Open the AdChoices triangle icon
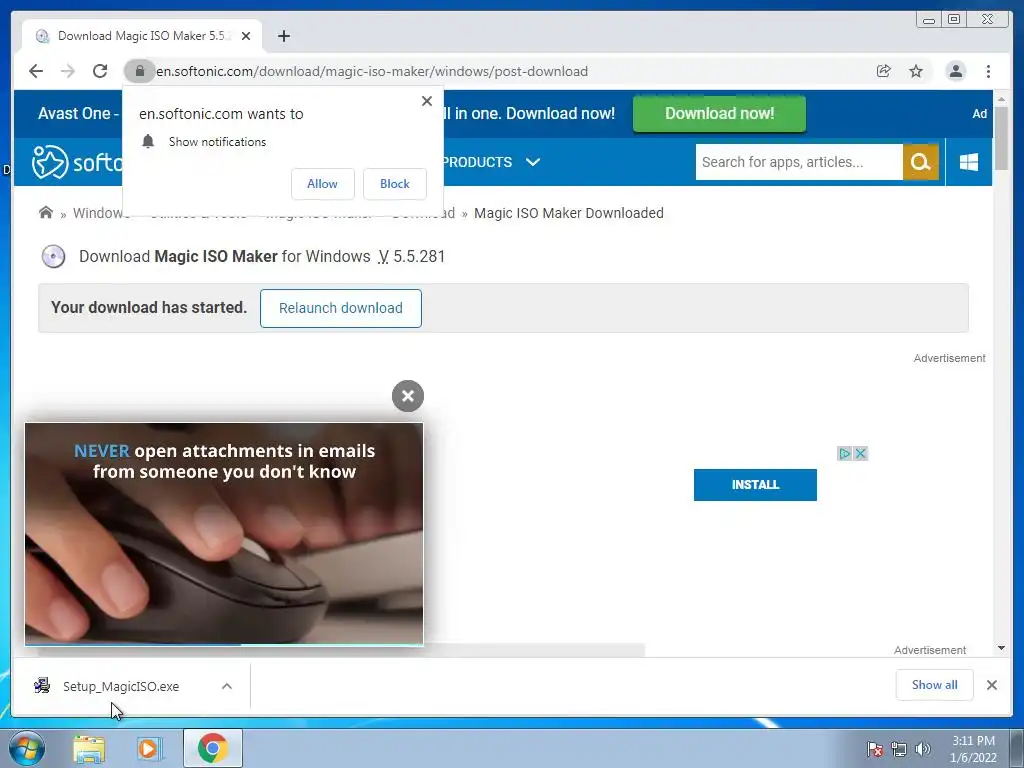This screenshot has height=768, width=1024. pos(845,453)
